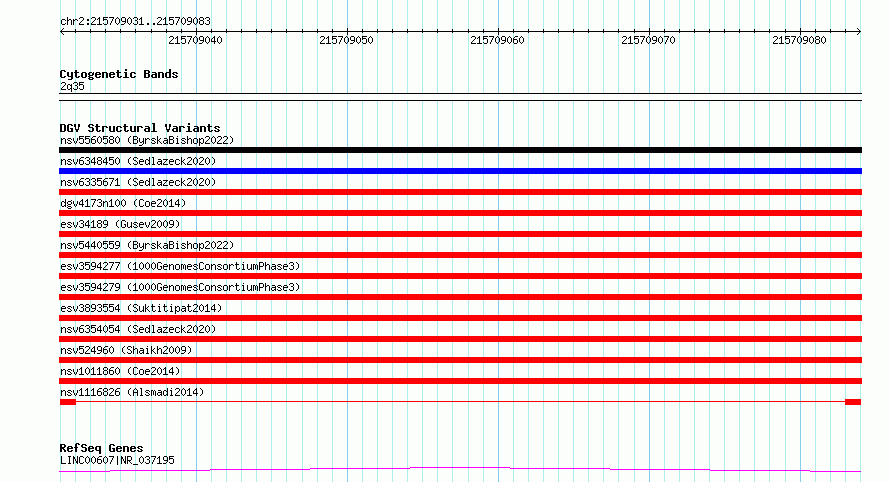
Task: Click the 215709070 ruler tick label
Action: [x=648, y=40]
